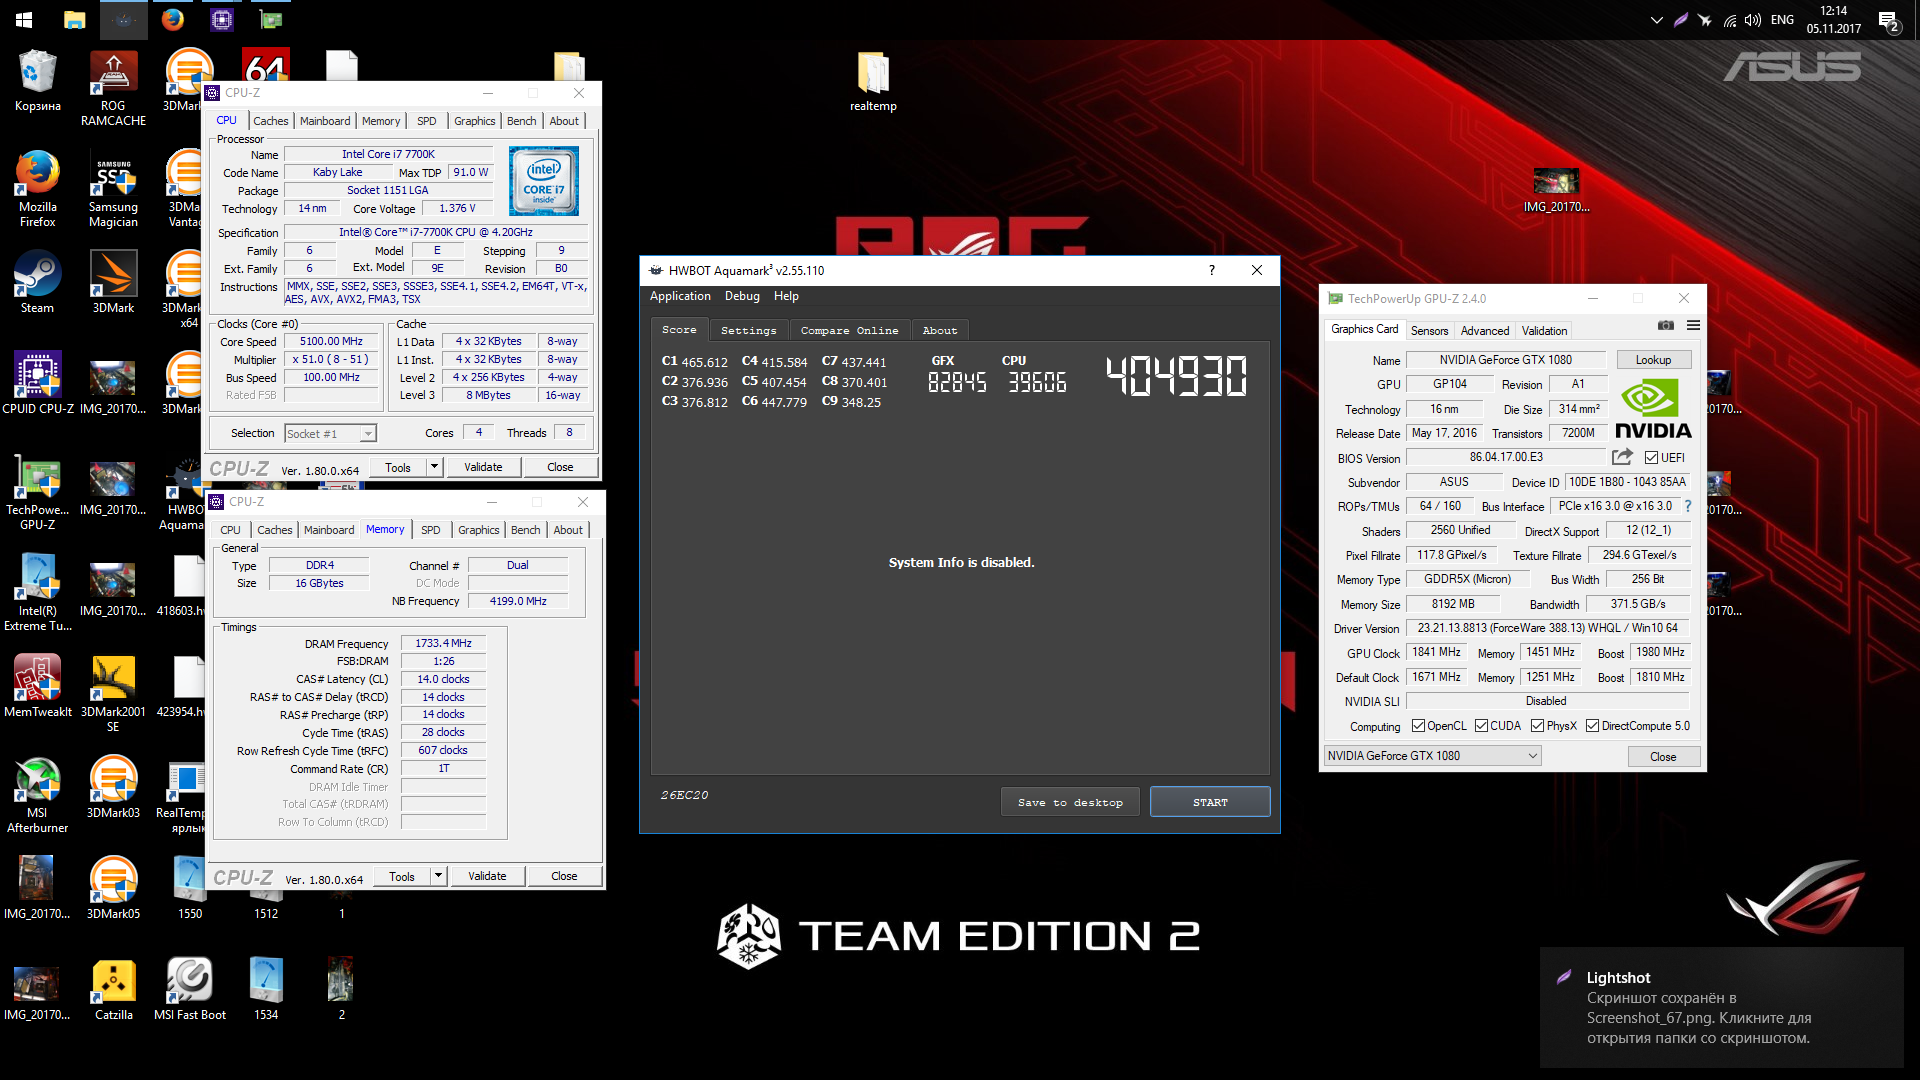Open the Tools dropdown arrow in lower CPU-Z window
The width and height of the screenshot is (1920, 1080).
[x=438, y=876]
